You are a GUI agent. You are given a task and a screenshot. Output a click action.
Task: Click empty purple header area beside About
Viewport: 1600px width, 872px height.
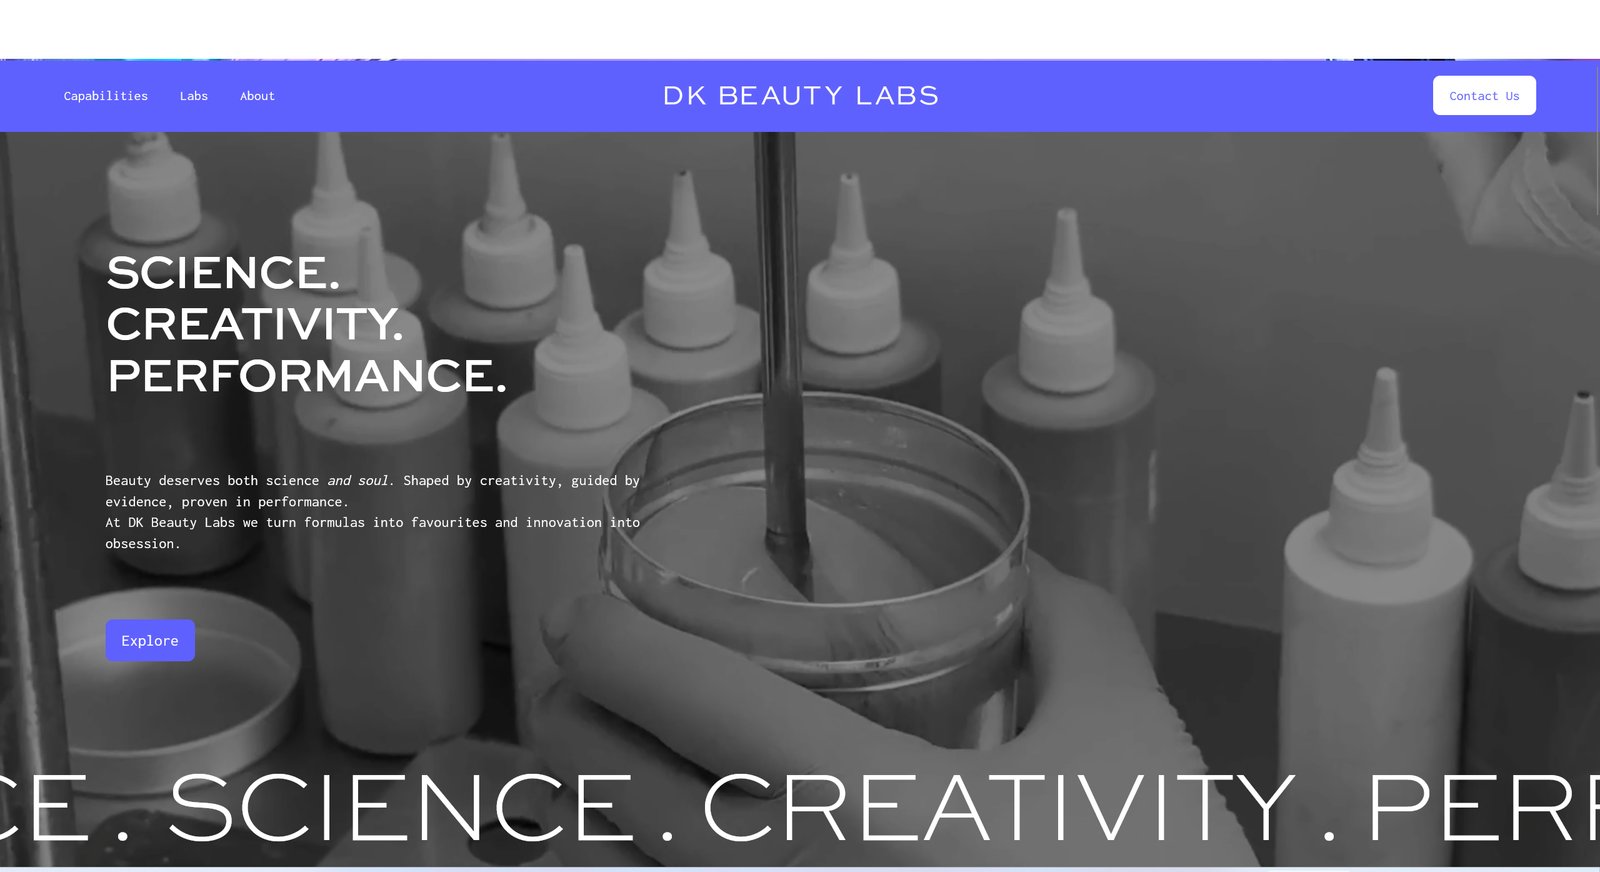pyautogui.click(x=460, y=96)
